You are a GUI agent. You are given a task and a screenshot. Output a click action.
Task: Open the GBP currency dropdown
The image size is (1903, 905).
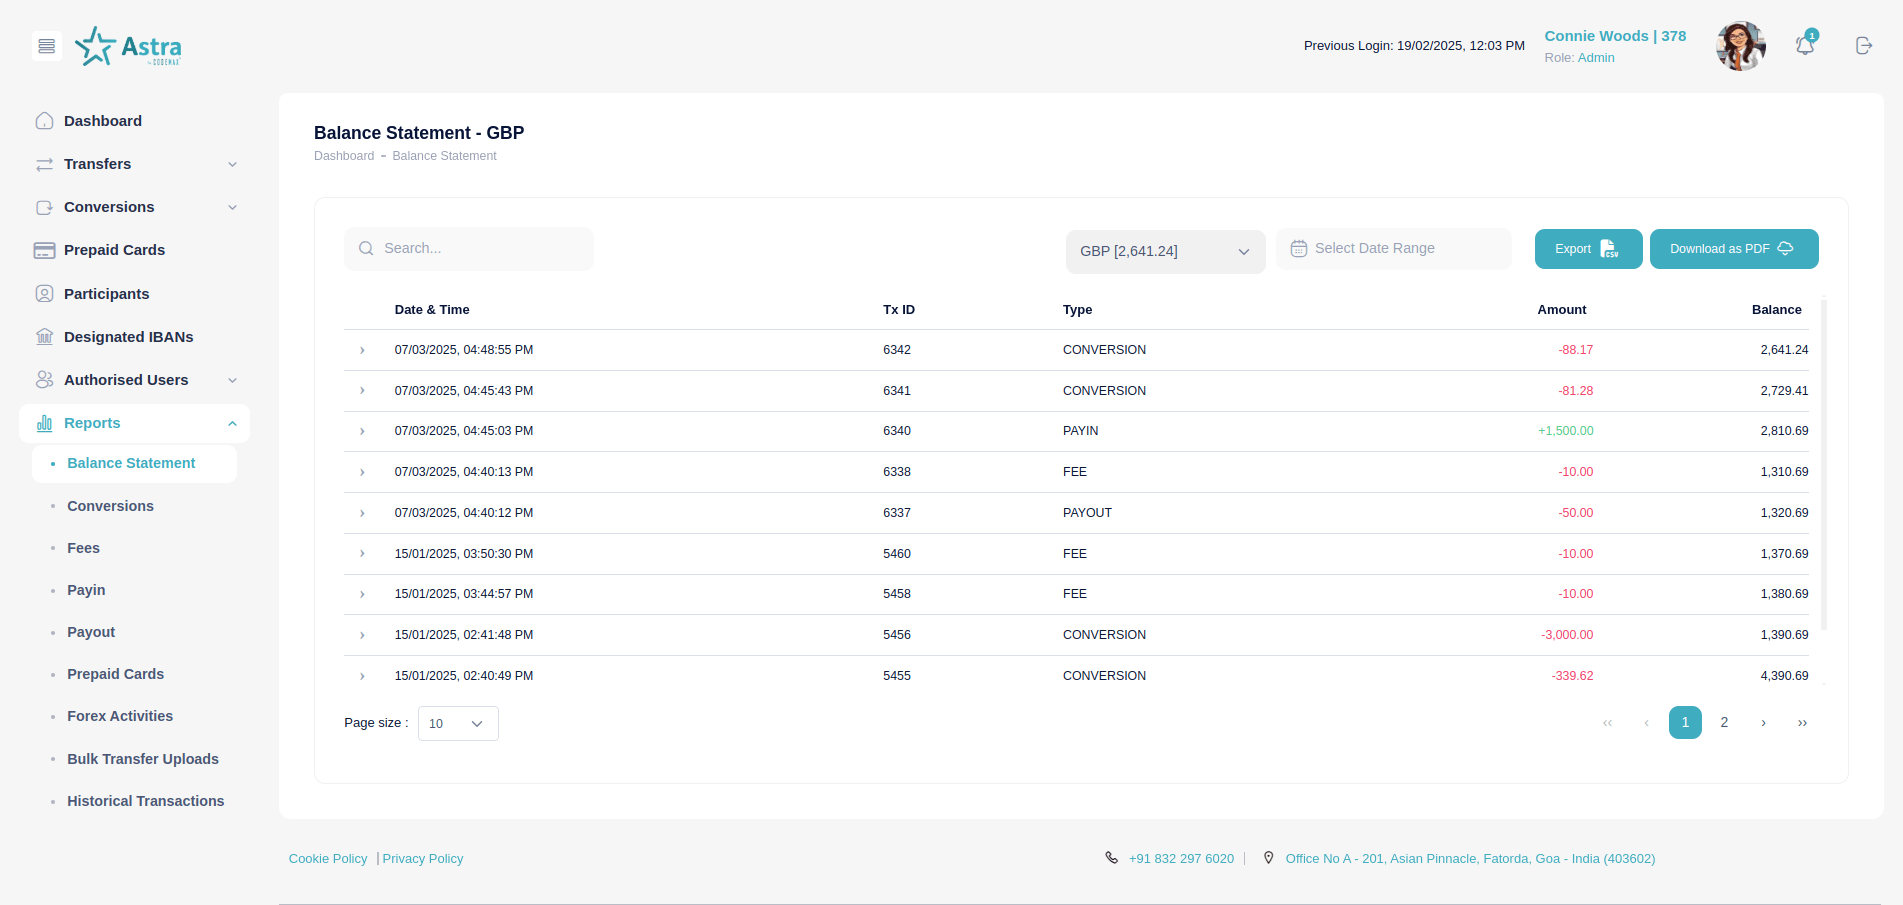pos(1164,251)
